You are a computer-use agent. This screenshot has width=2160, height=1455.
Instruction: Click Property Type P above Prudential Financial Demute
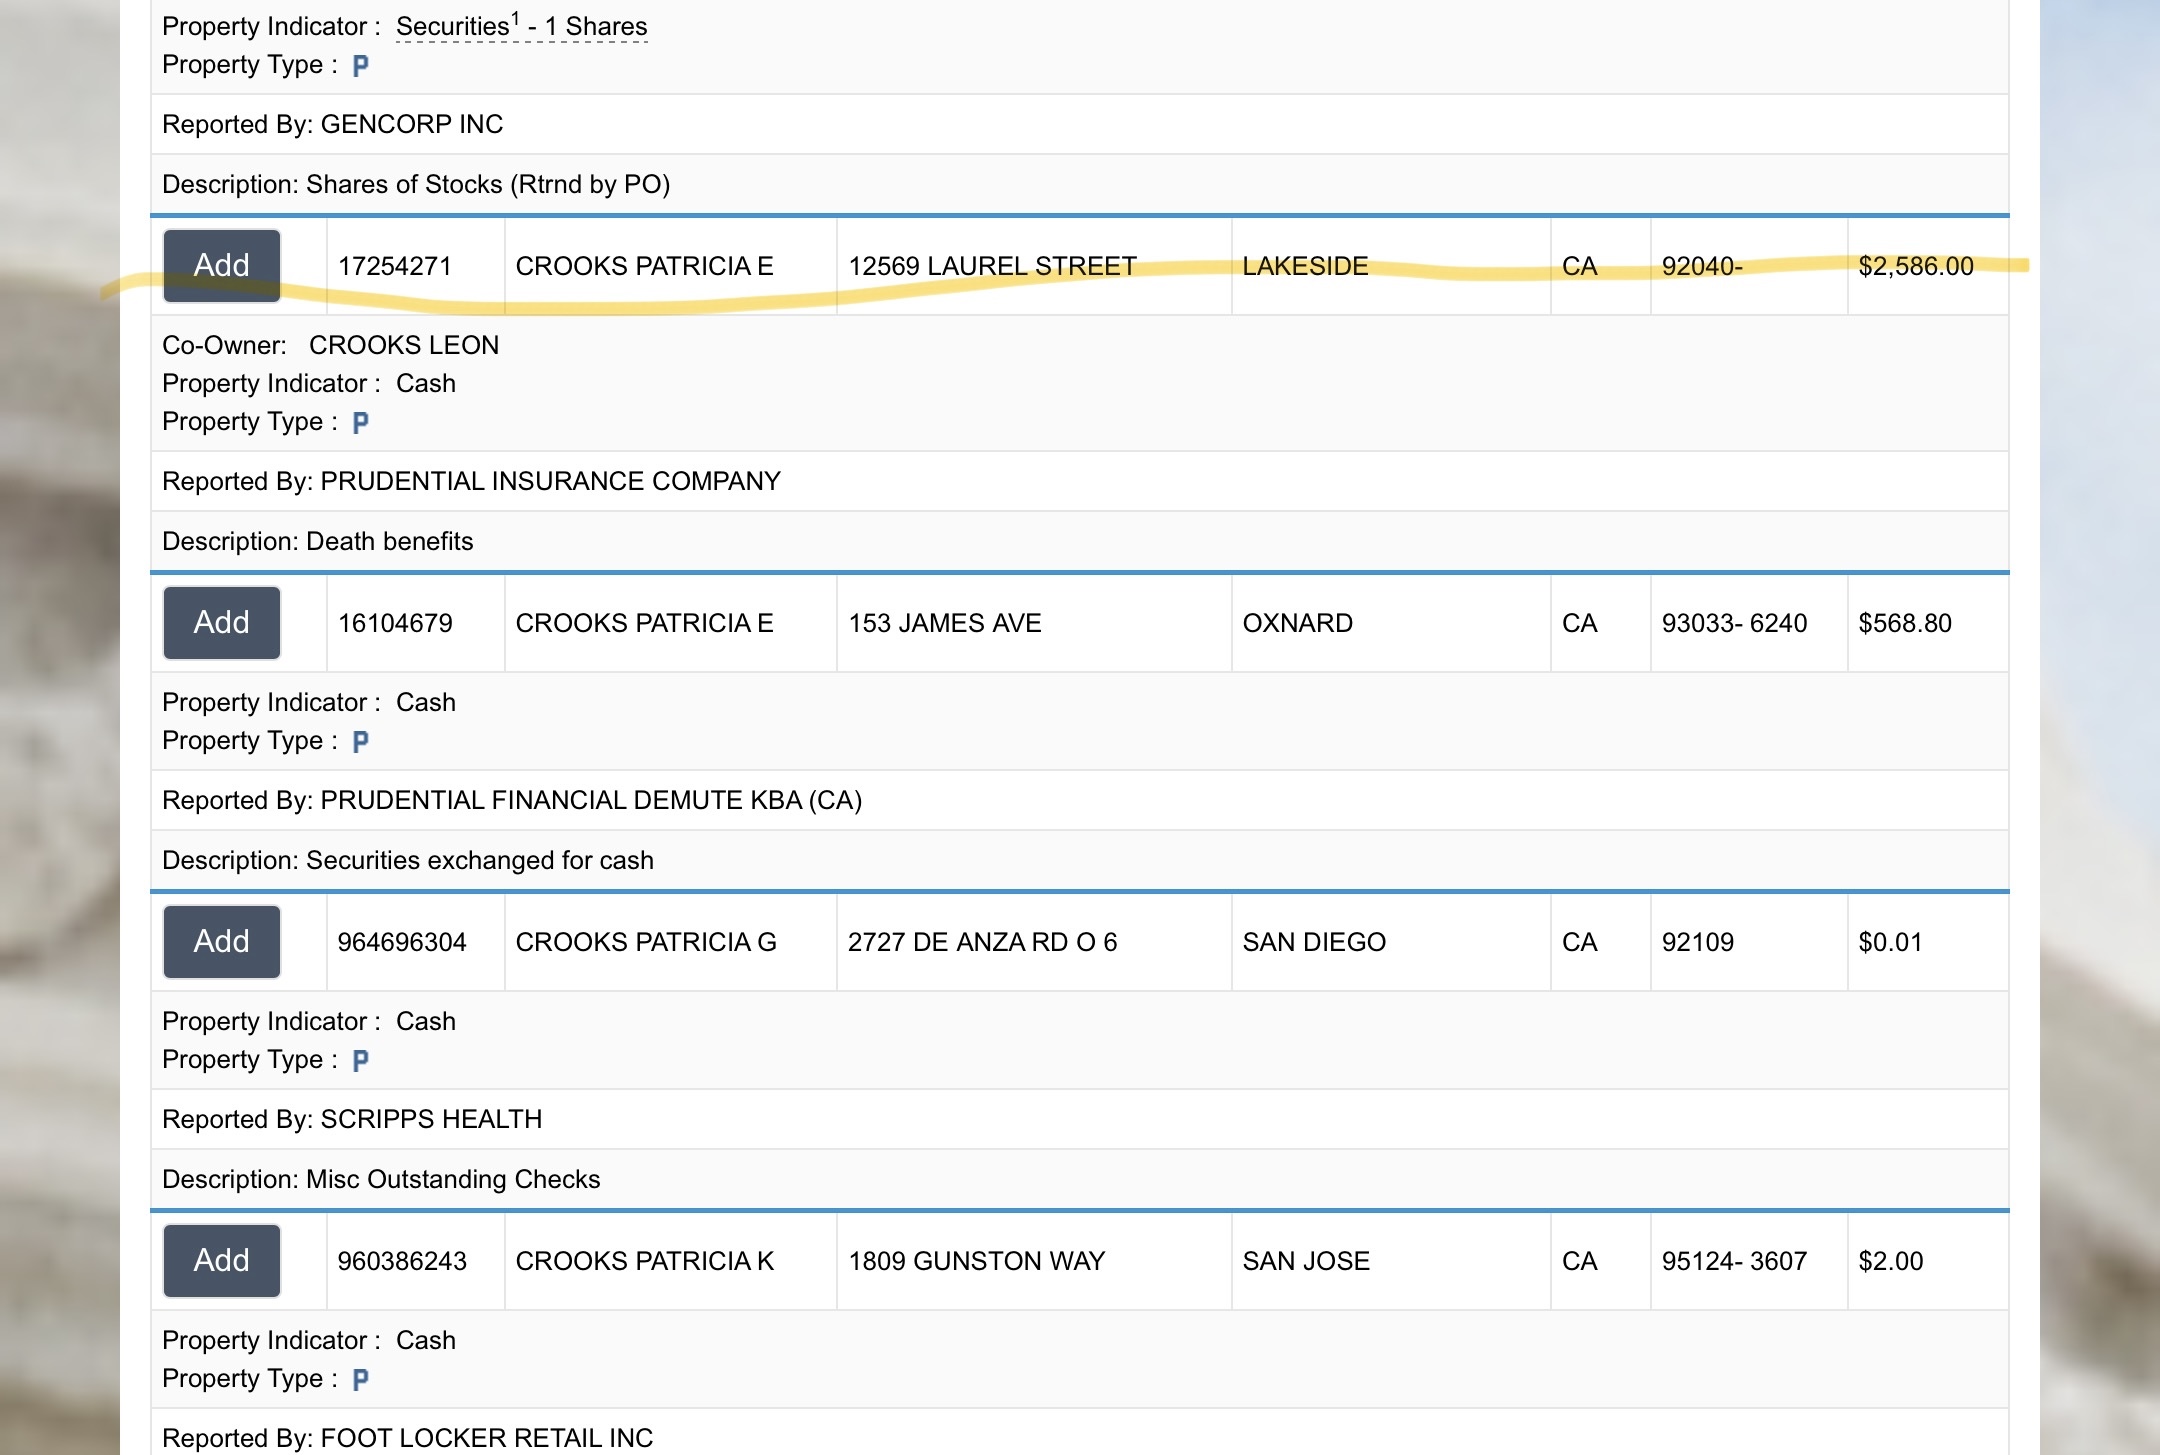click(361, 742)
